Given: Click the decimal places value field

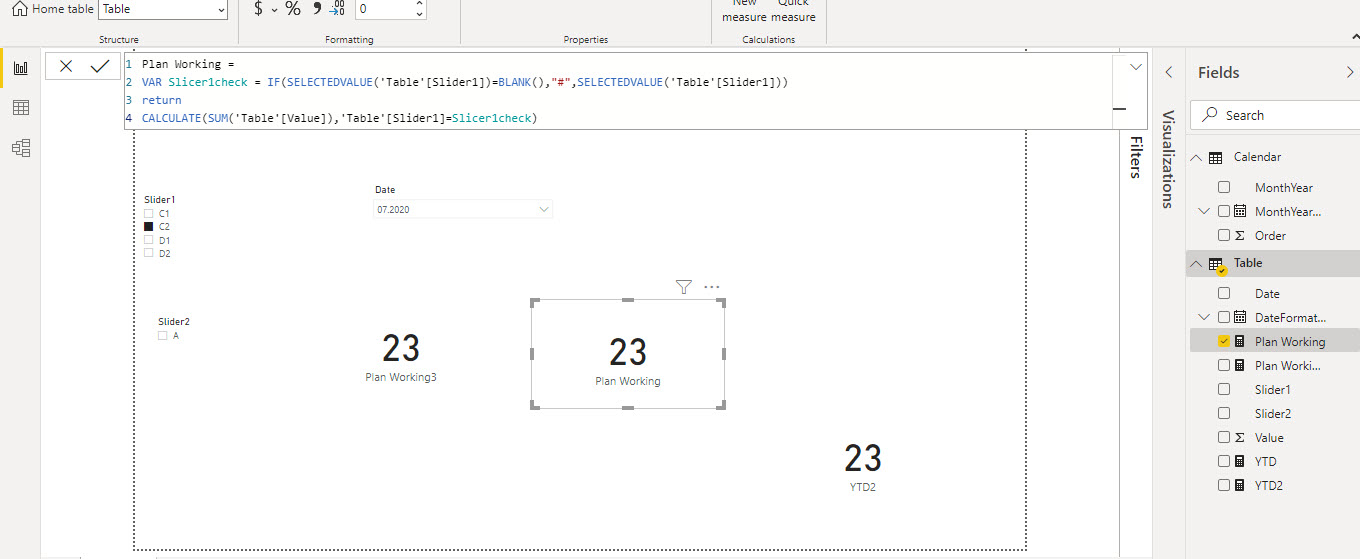Looking at the screenshot, I should tap(384, 9).
